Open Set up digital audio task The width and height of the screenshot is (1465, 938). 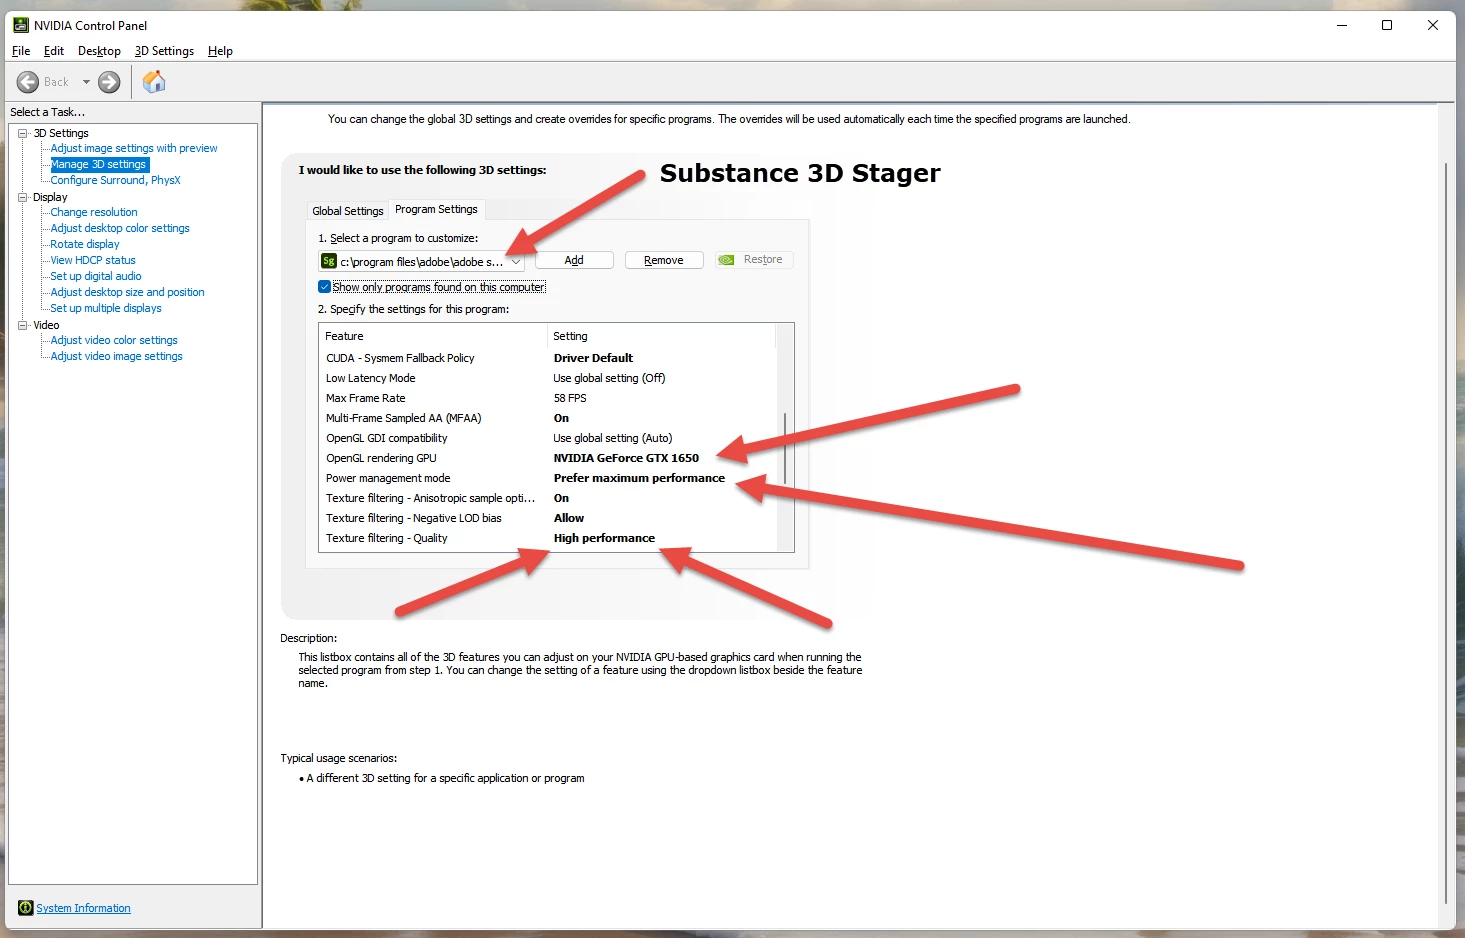tap(96, 276)
